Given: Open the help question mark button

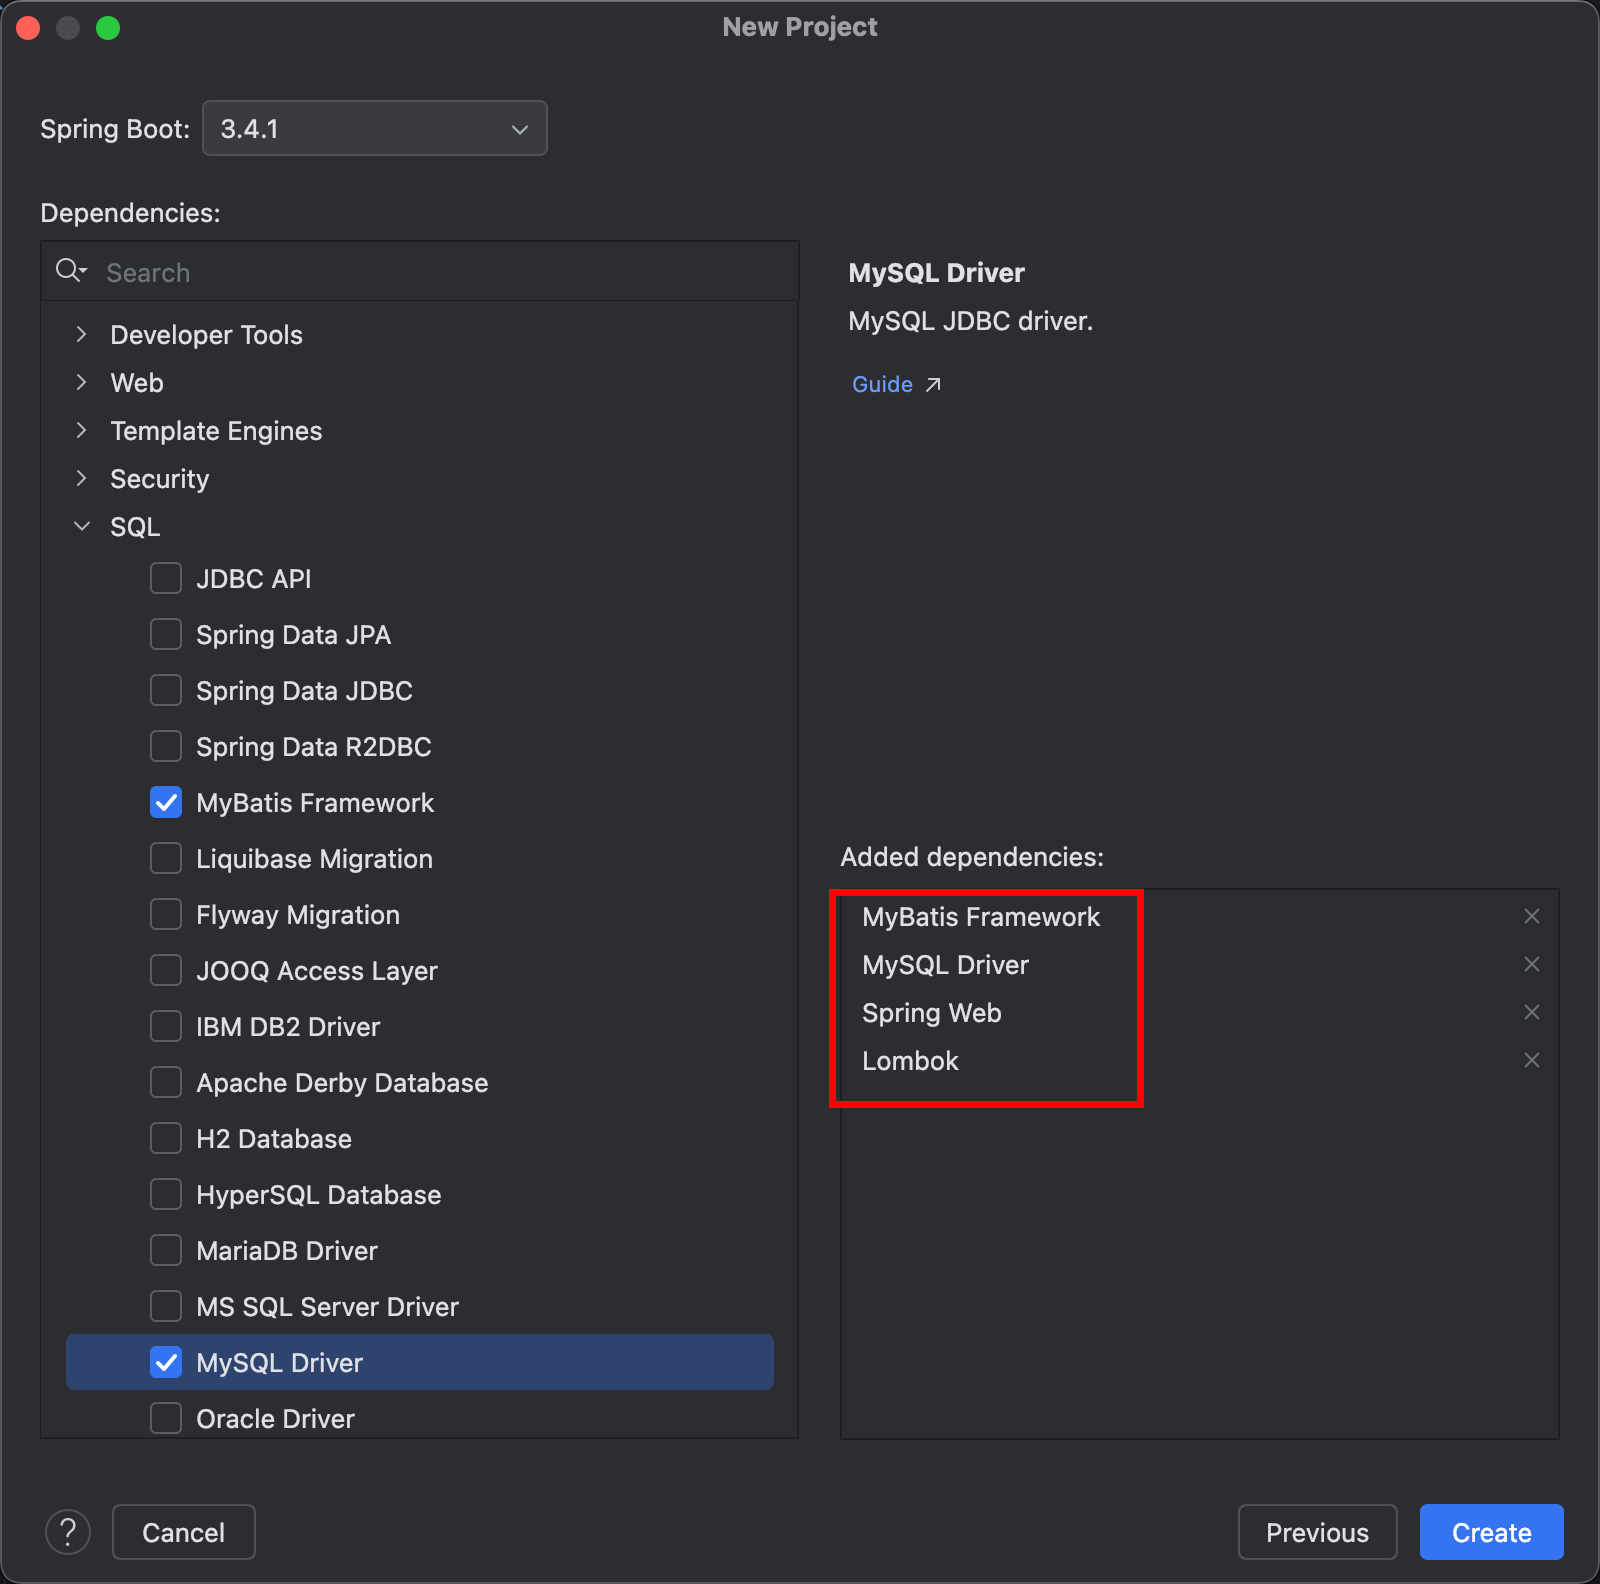Looking at the screenshot, I should [68, 1532].
